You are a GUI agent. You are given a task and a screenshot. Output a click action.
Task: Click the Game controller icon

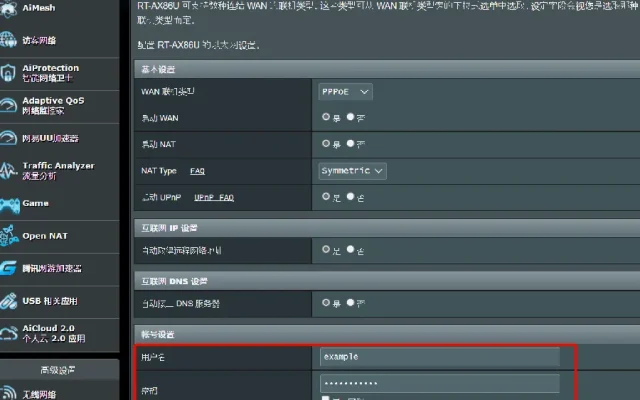point(10,204)
